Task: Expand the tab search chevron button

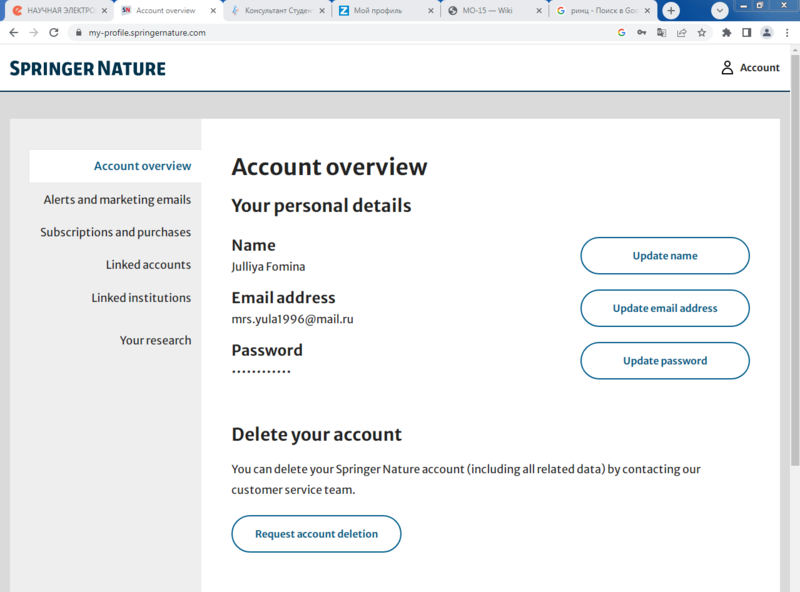Action: click(x=719, y=10)
